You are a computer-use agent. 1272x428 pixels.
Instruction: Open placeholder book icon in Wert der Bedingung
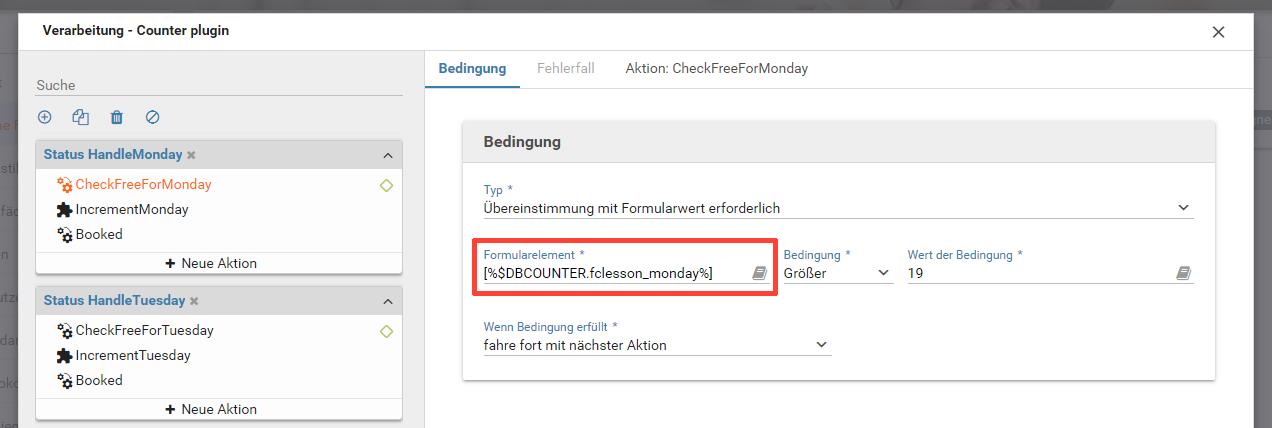pos(1184,273)
